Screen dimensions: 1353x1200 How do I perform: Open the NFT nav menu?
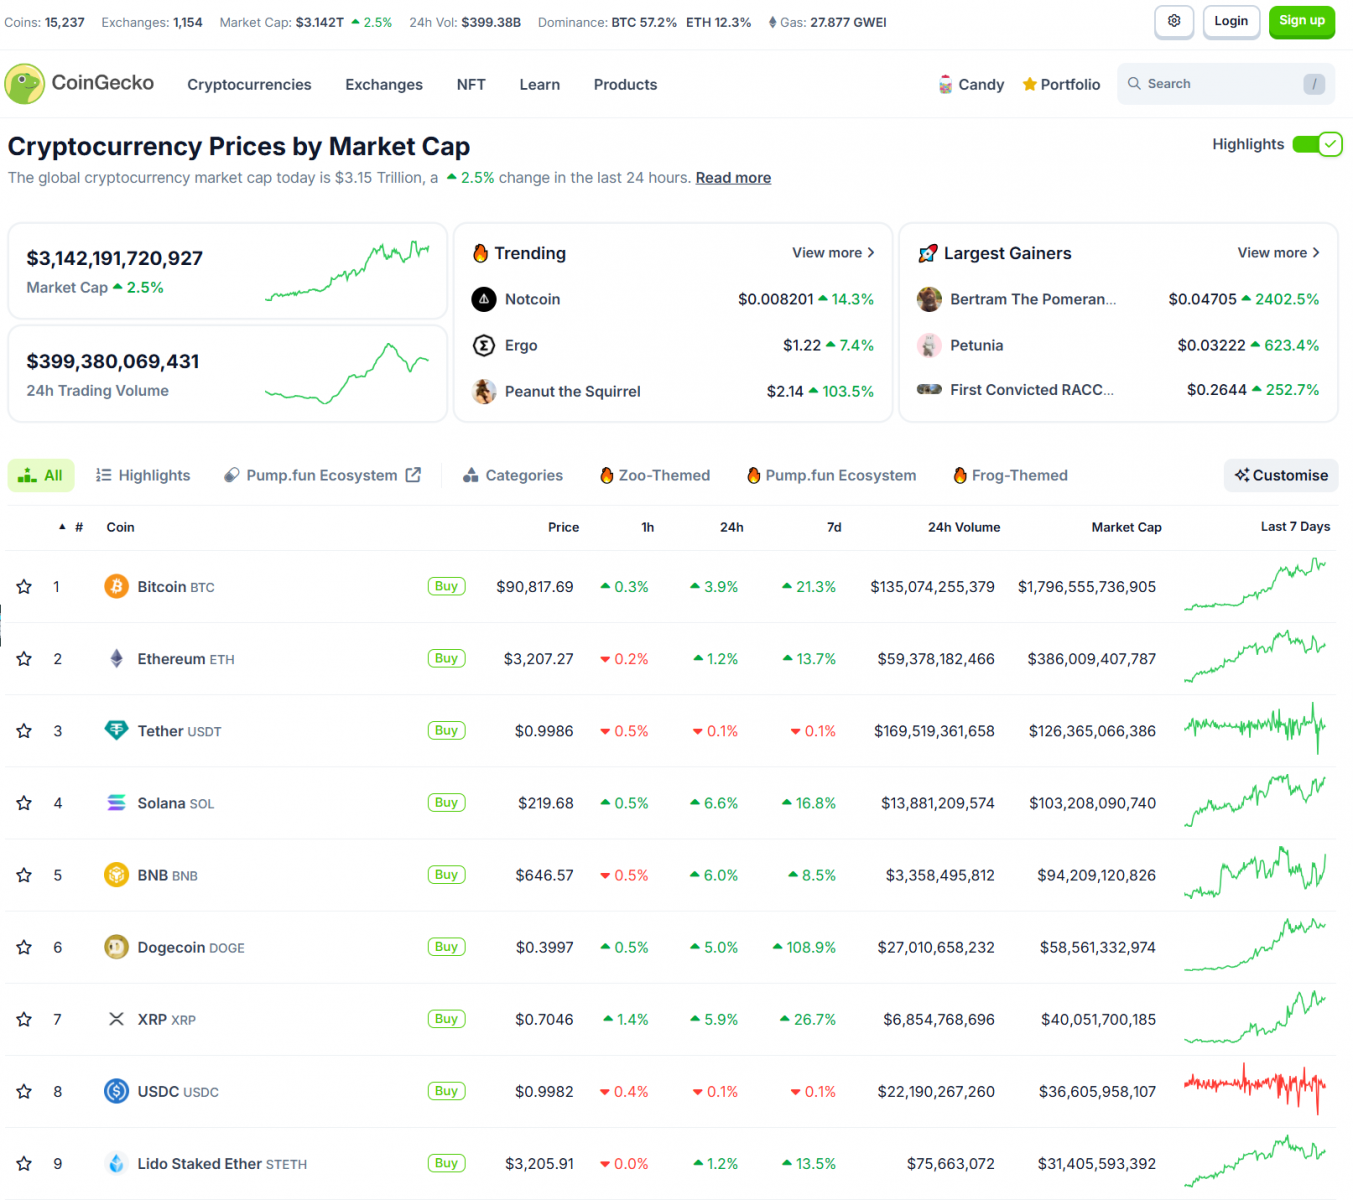click(471, 85)
